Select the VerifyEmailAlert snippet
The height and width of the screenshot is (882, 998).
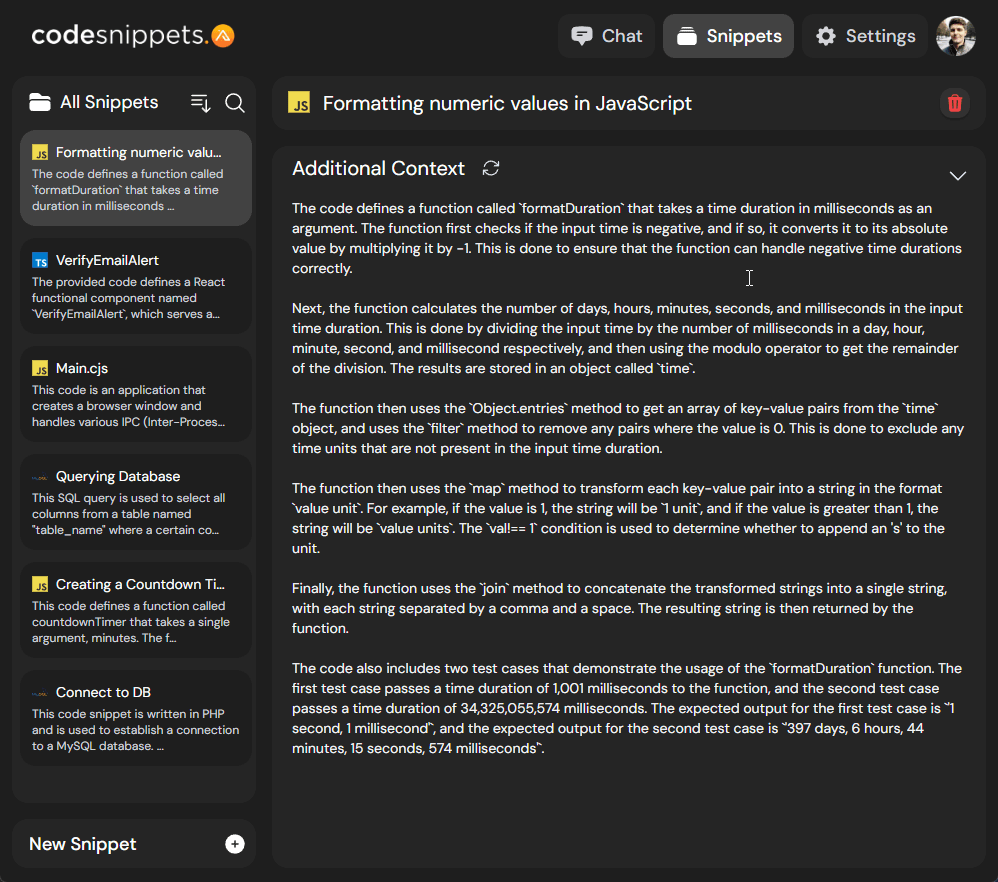pos(136,286)
